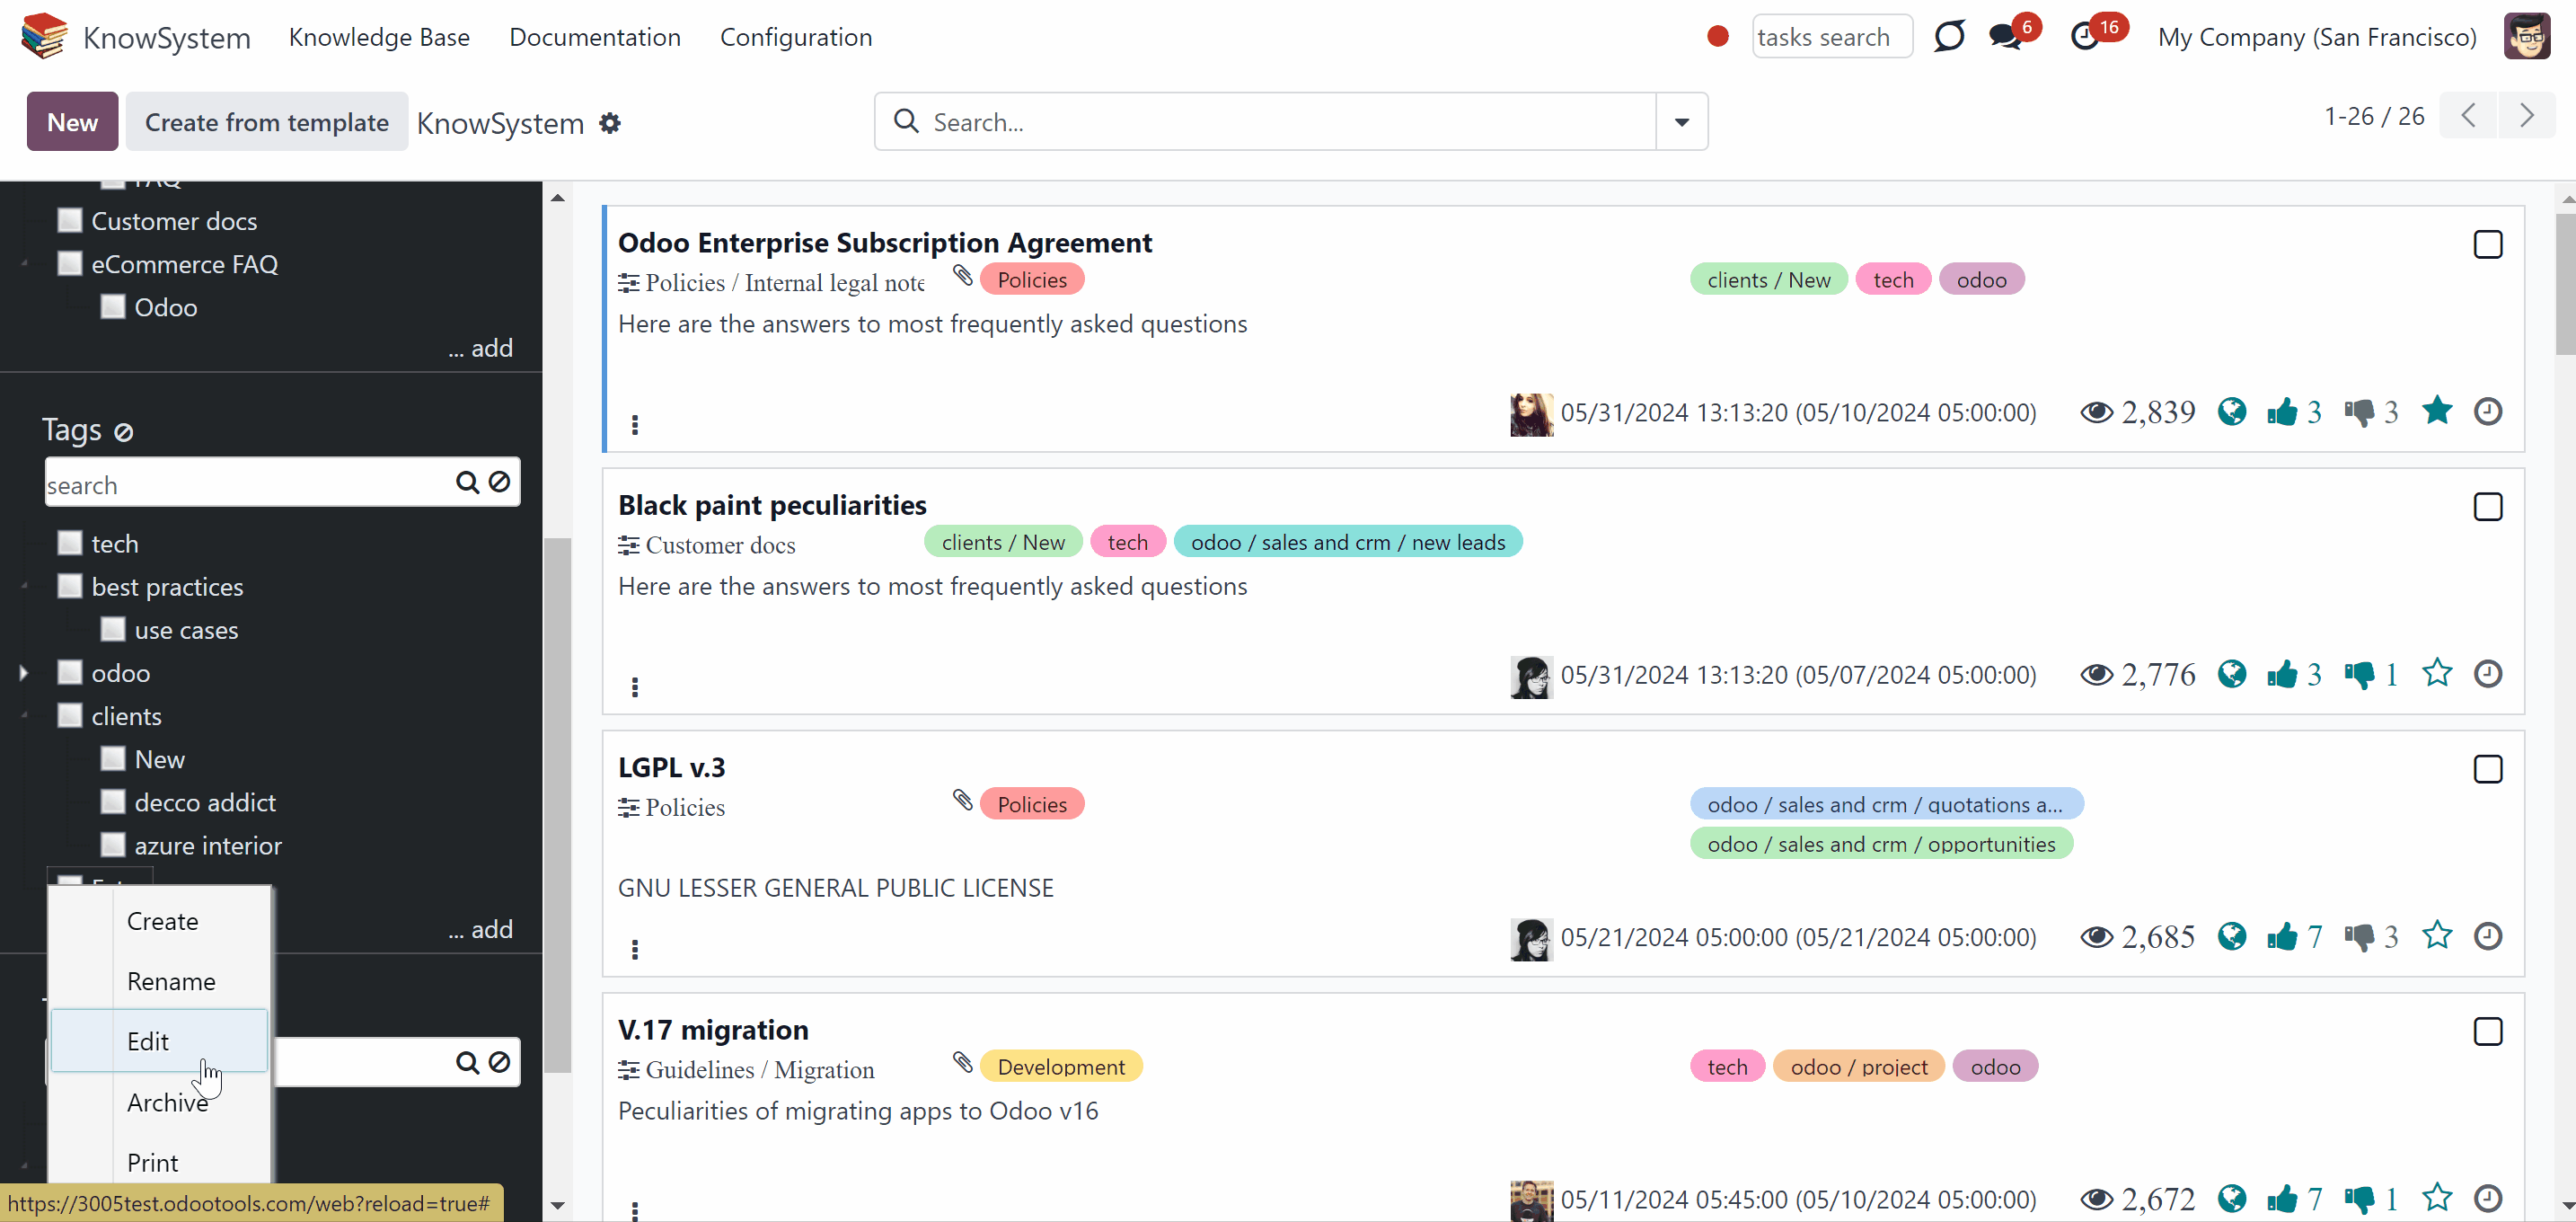Viewport: 2576px width, 1222px height.
Task: Unfavorite the Odoo Enterprise Subscription Agreement star
Action: click(2437, 411)
